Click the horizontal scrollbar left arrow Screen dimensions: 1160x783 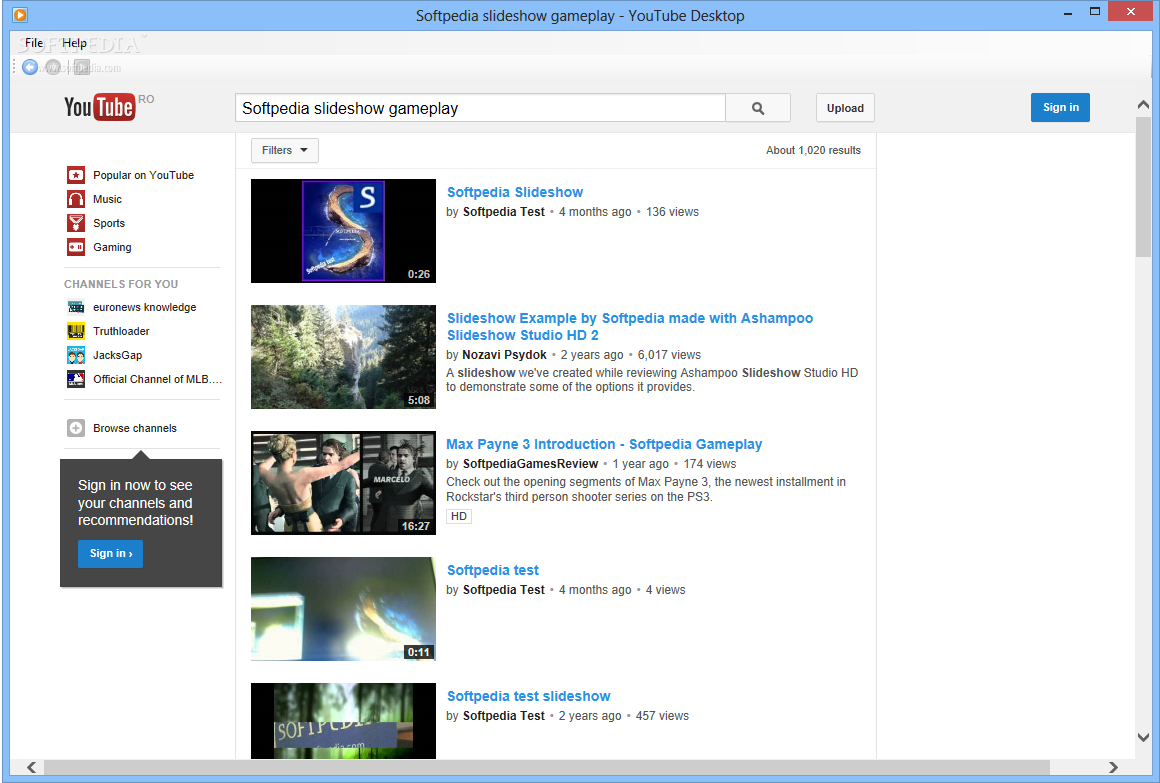click(31, 767)
